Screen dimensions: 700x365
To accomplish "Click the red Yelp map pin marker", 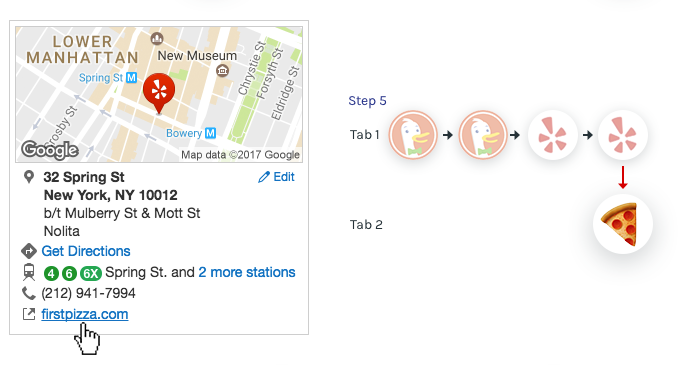I will [159, 93].
